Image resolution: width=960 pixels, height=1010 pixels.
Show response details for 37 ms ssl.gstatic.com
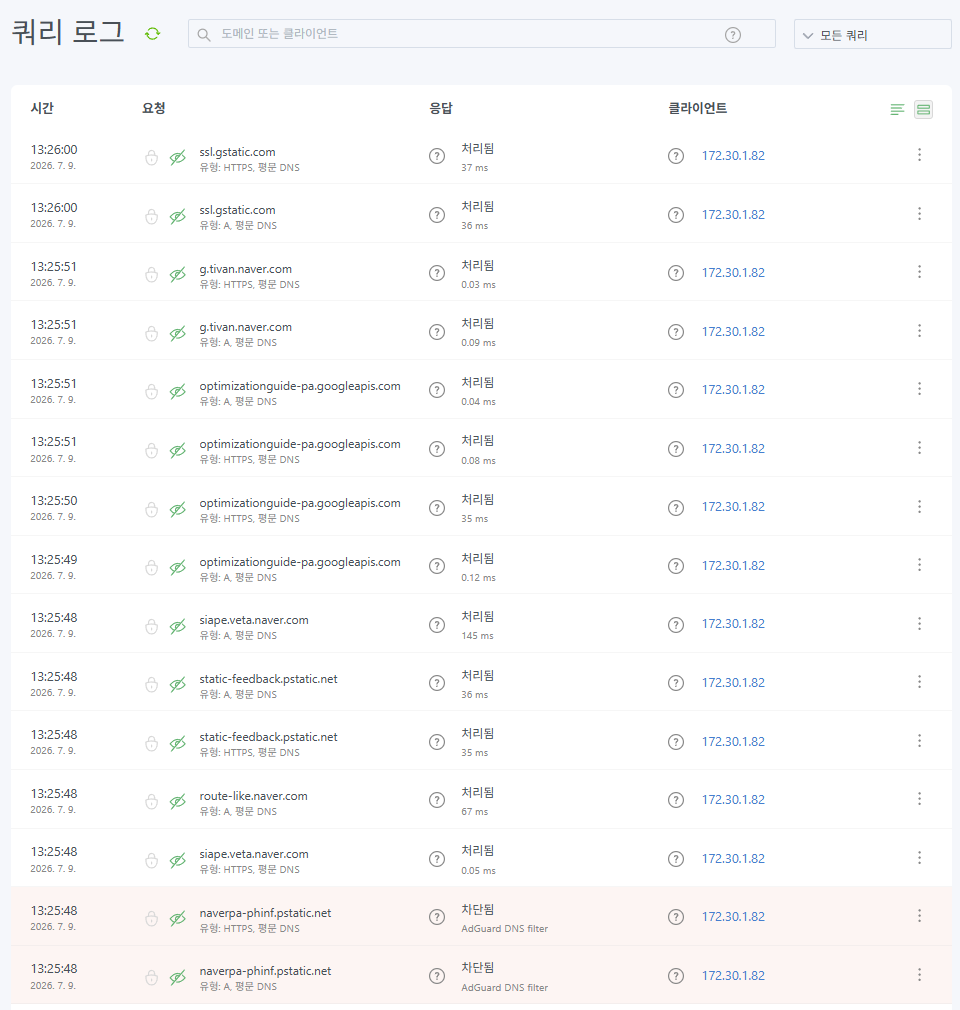437,156
